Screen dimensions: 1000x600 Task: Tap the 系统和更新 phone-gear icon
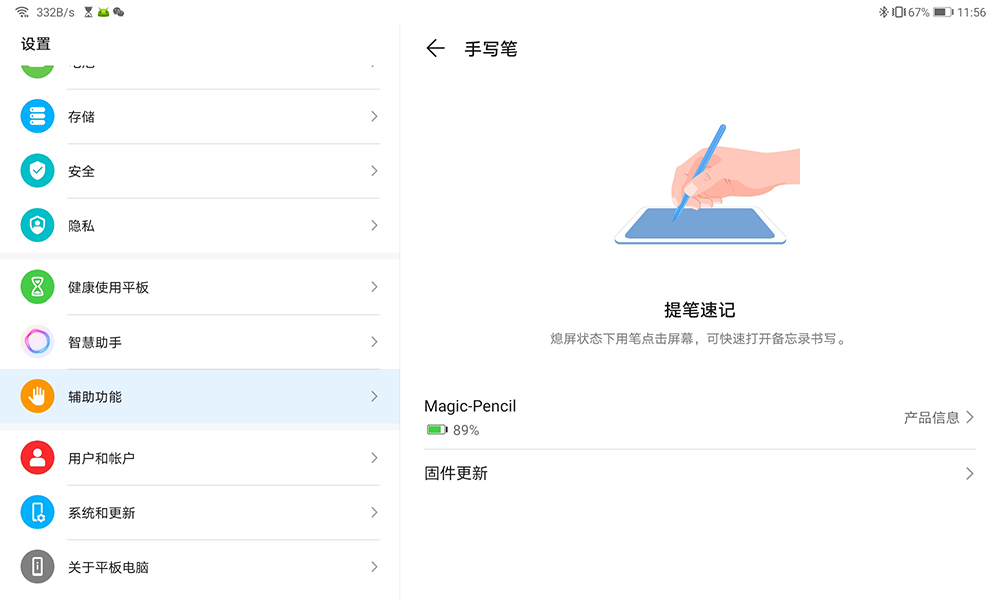tap(37, 512)
